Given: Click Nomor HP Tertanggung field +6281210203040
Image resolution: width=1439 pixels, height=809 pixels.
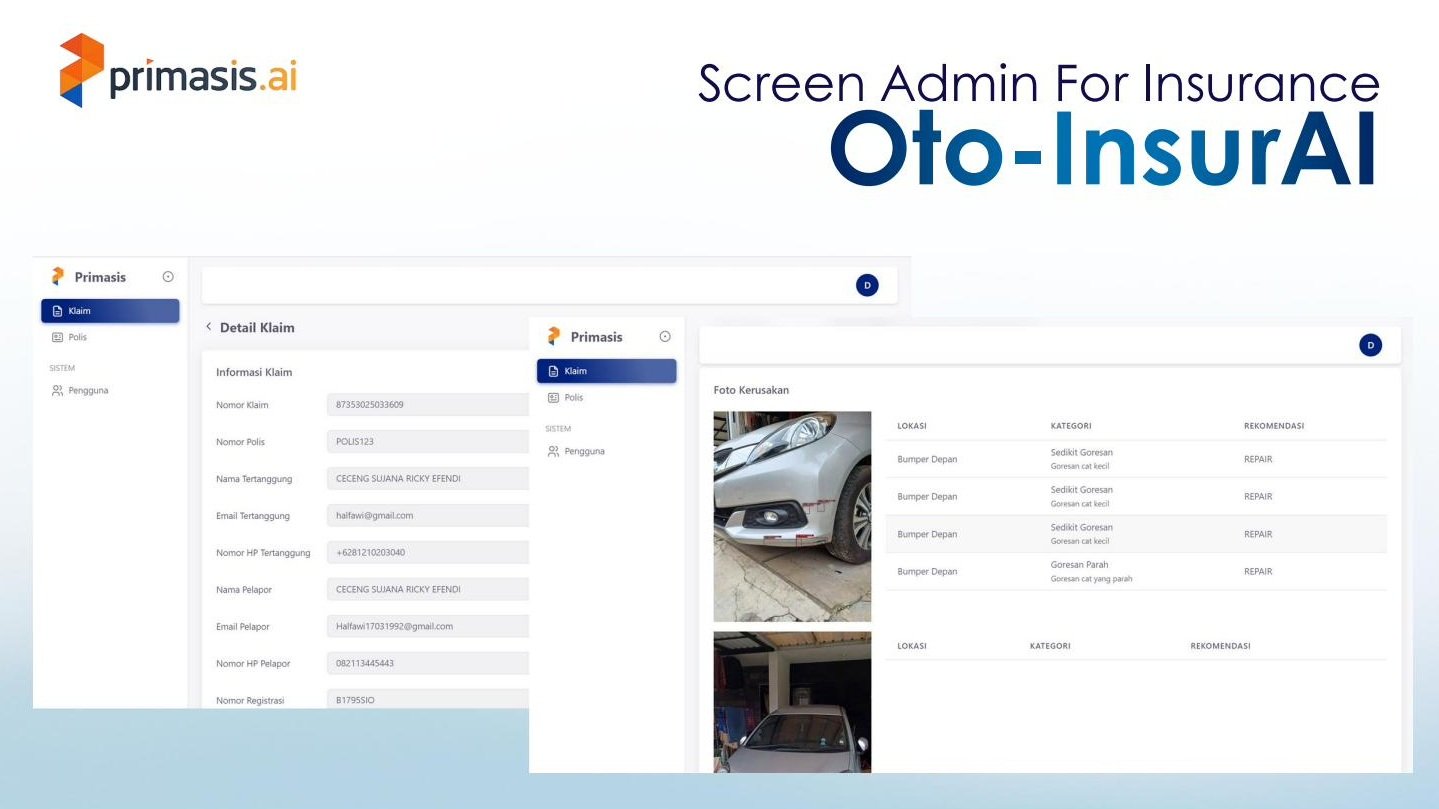Looking at the screenshot, I should (x=428, y=553).
